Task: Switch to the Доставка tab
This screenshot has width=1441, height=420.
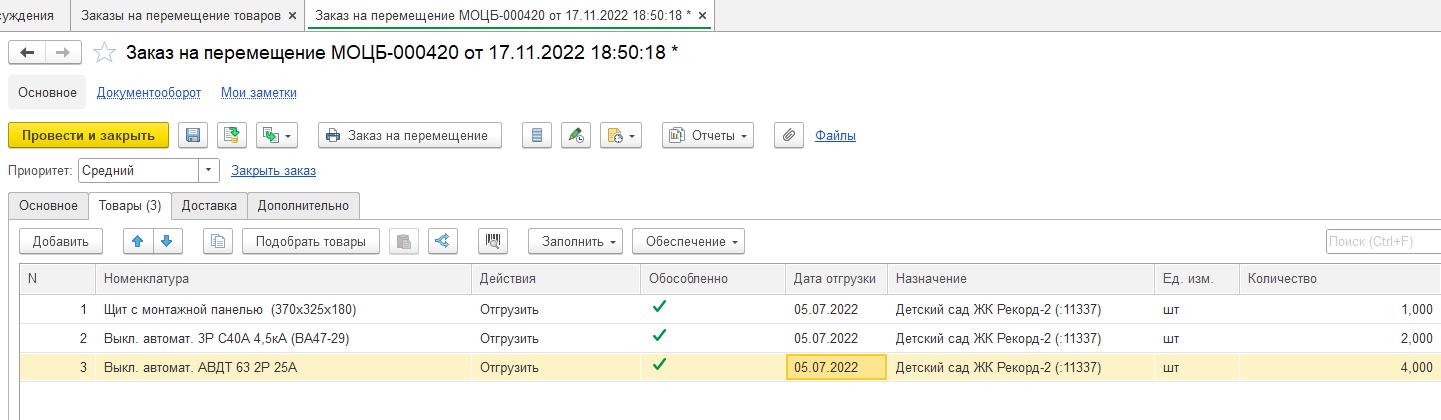Action: pos(209,206)
